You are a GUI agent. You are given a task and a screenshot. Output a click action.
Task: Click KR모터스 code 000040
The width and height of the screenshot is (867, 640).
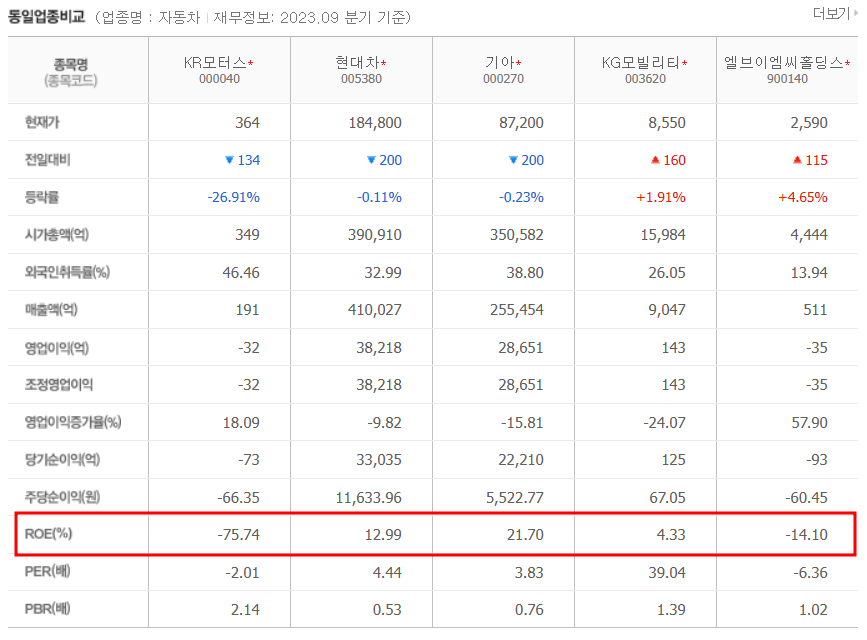coord(220,79)
